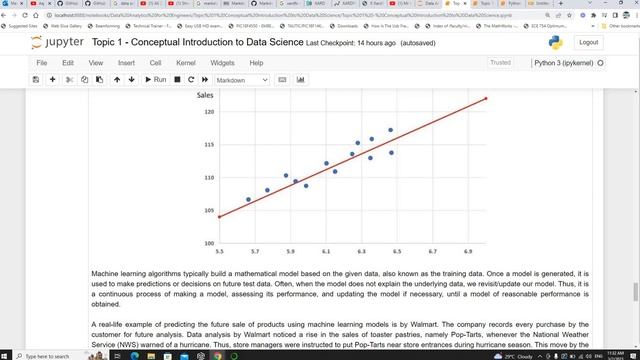
Task: Open the cell type Markdown dropdown
Action: tap(242, 80)
